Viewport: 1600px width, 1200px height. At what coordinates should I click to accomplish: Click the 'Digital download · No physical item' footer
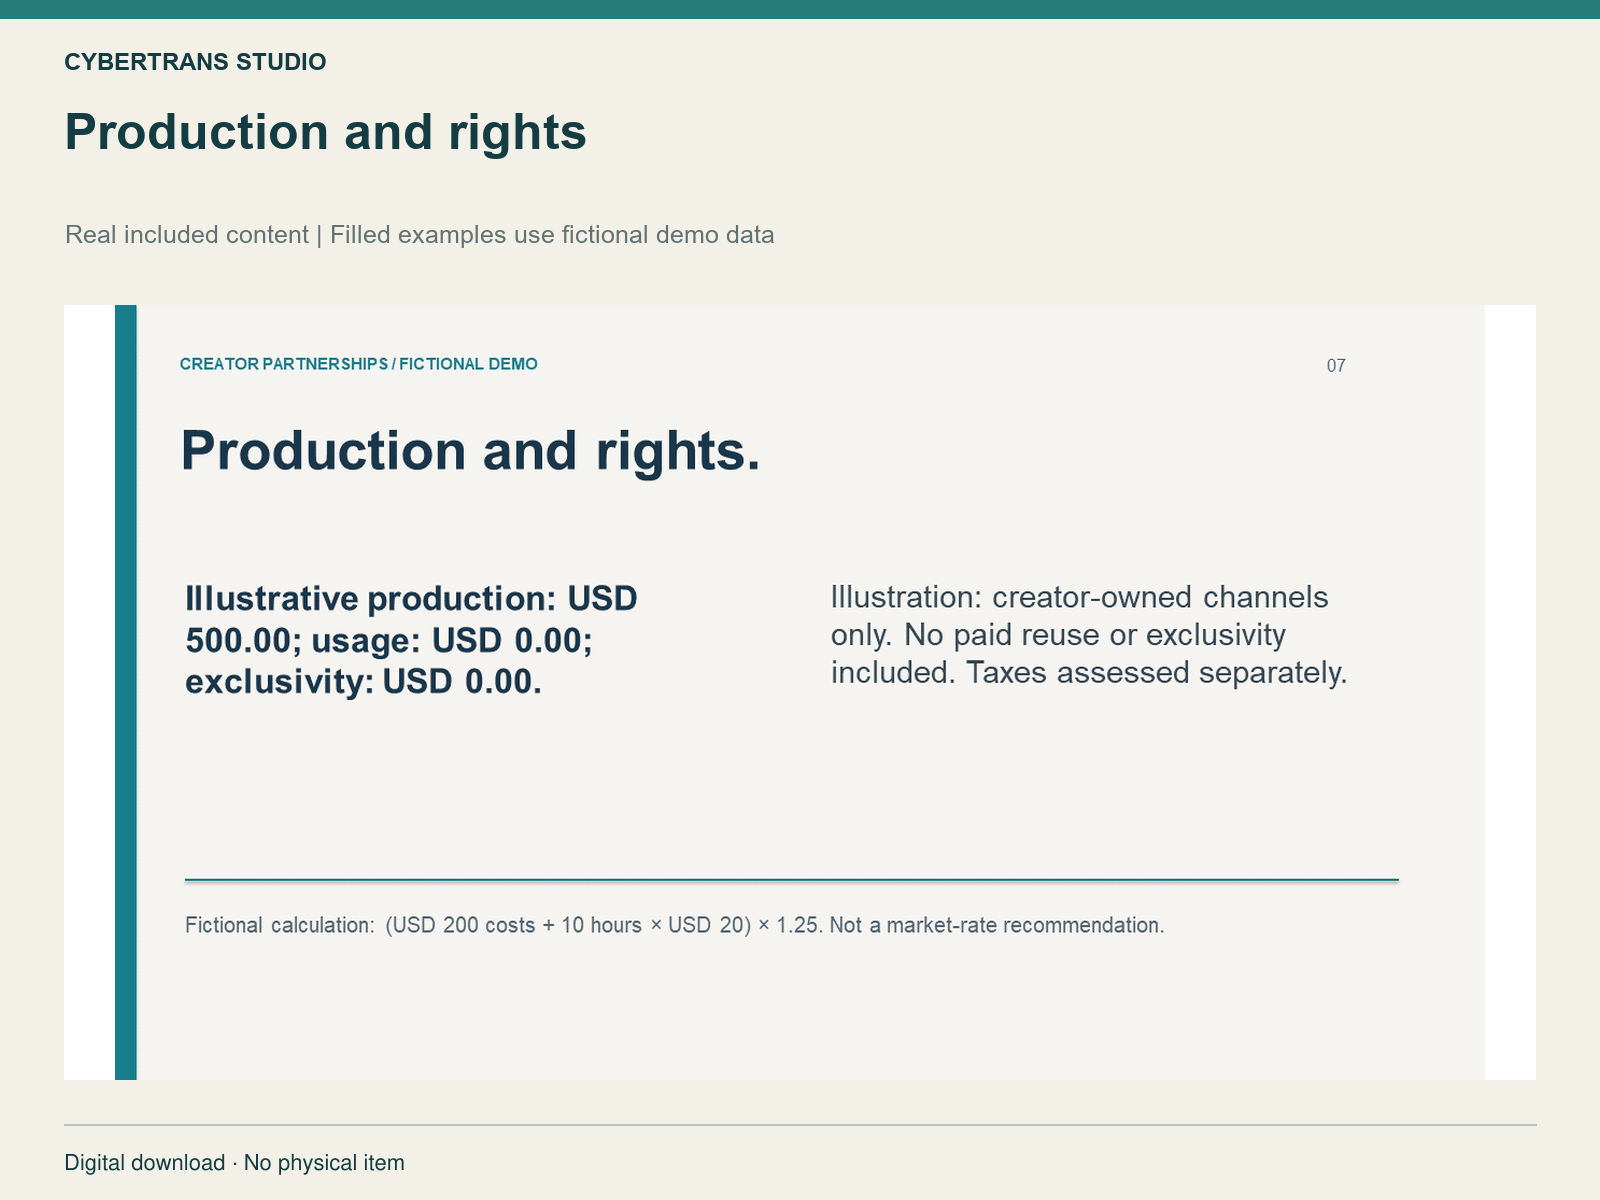click(234, 1163)
